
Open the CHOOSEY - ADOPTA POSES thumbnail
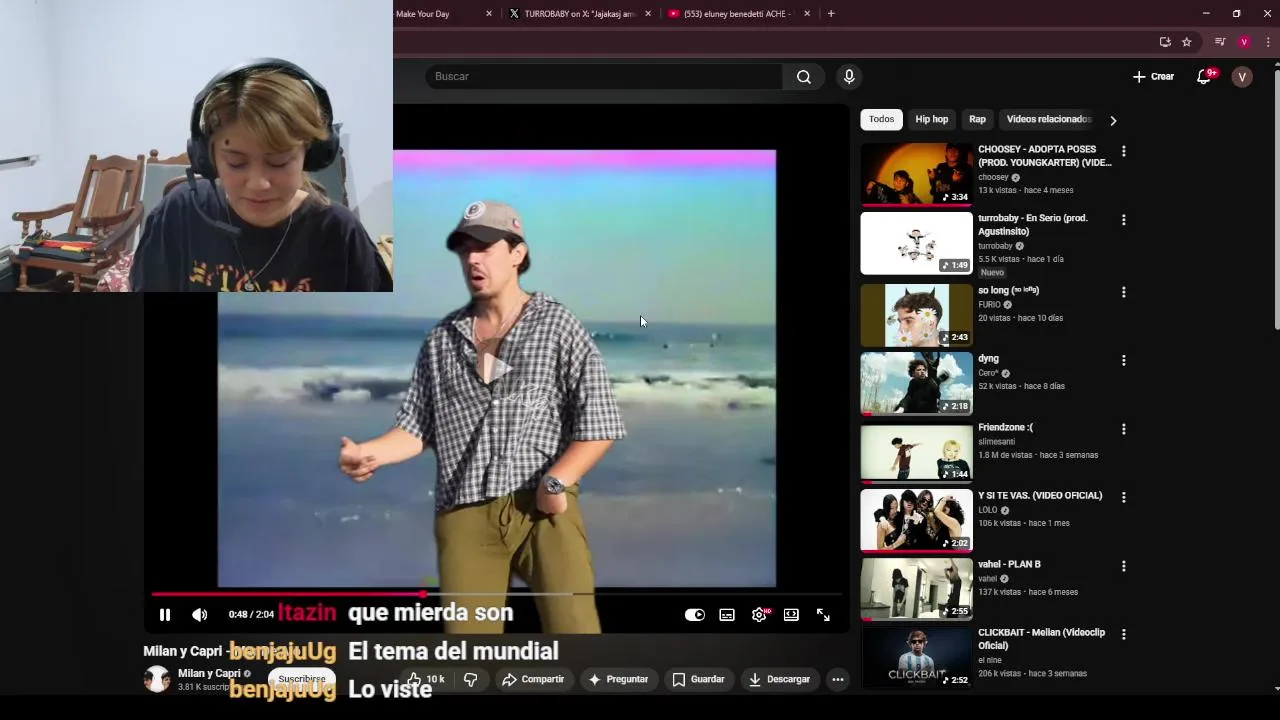916,174
